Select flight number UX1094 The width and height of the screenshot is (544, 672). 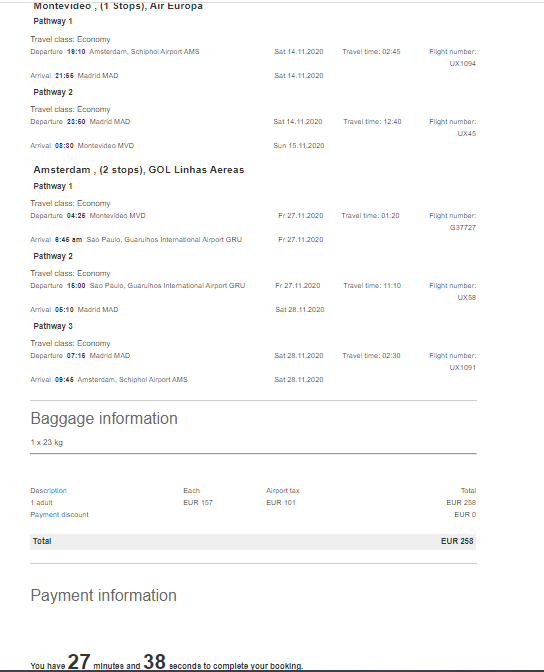(x=463, y=63)
